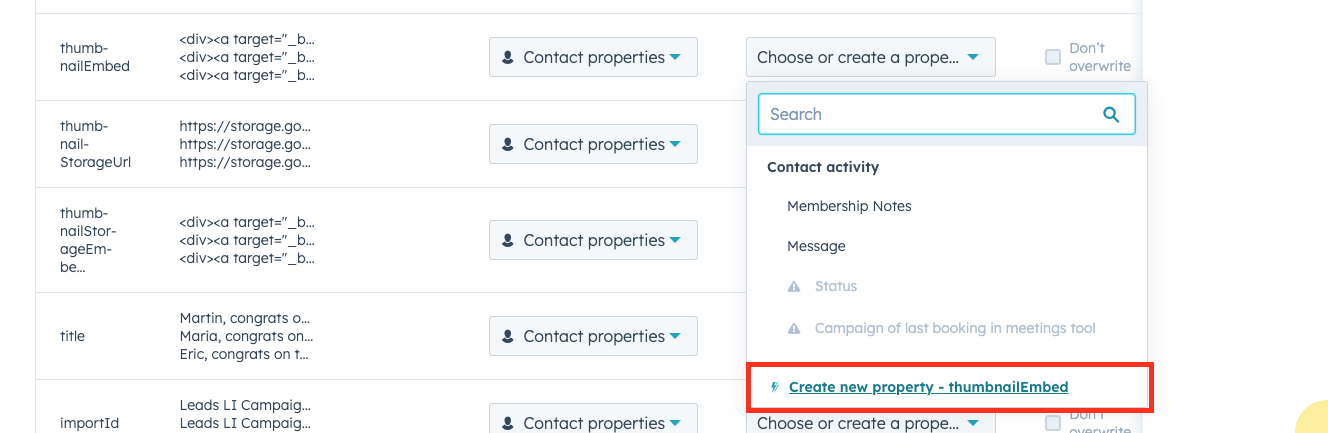Viewport: 1328px width, 433px height.
Task: Expand Contact properties dropdown in title row
Action: click(593, 336)
